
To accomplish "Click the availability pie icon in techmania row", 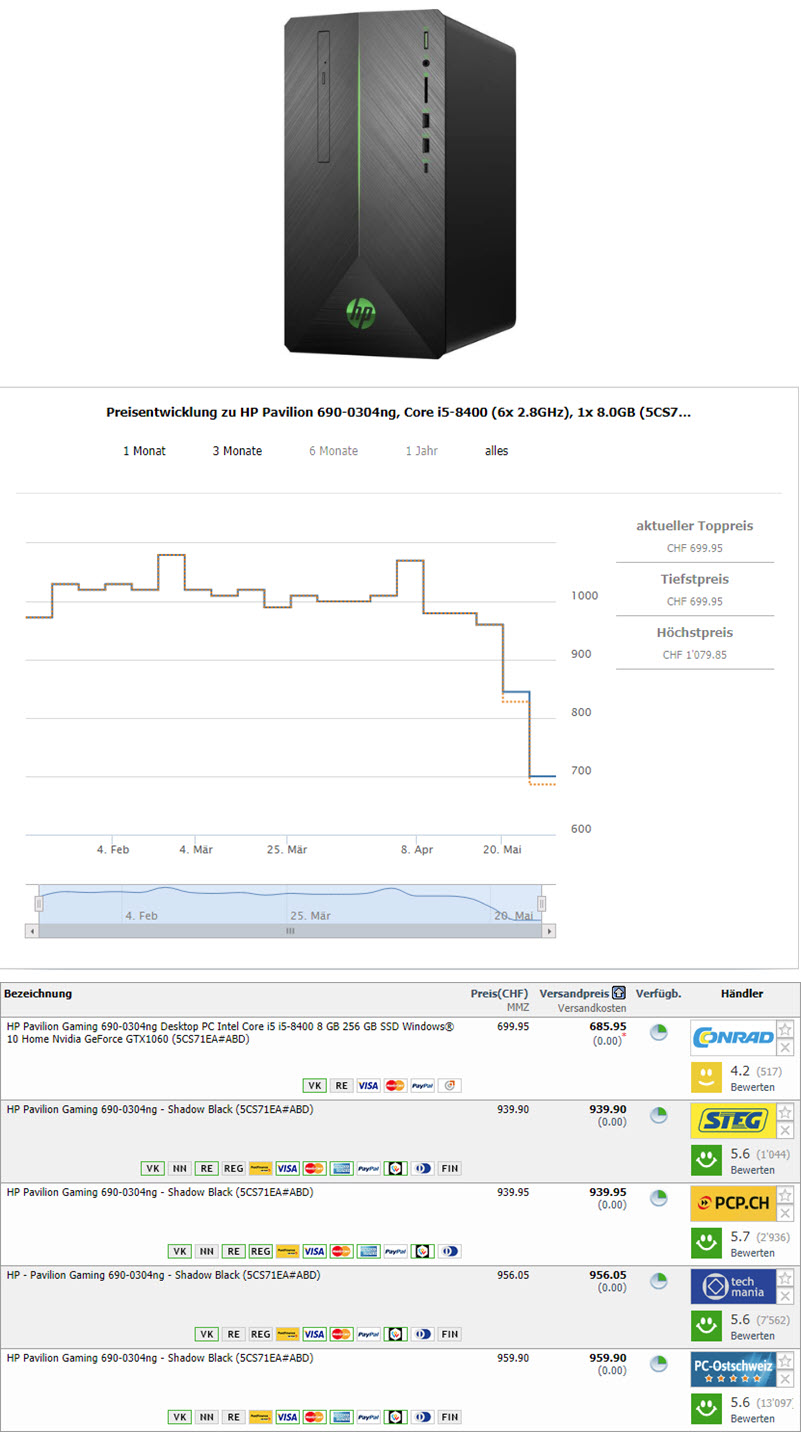I will click(658, 1281).
